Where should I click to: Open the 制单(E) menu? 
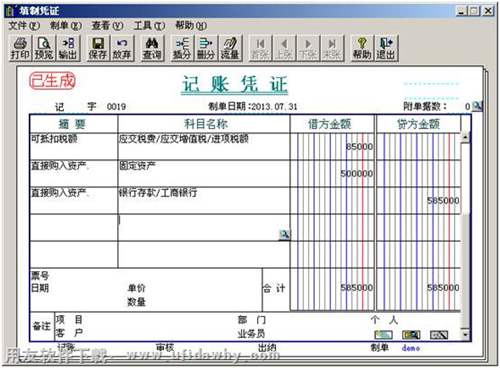tap(66, 26)
